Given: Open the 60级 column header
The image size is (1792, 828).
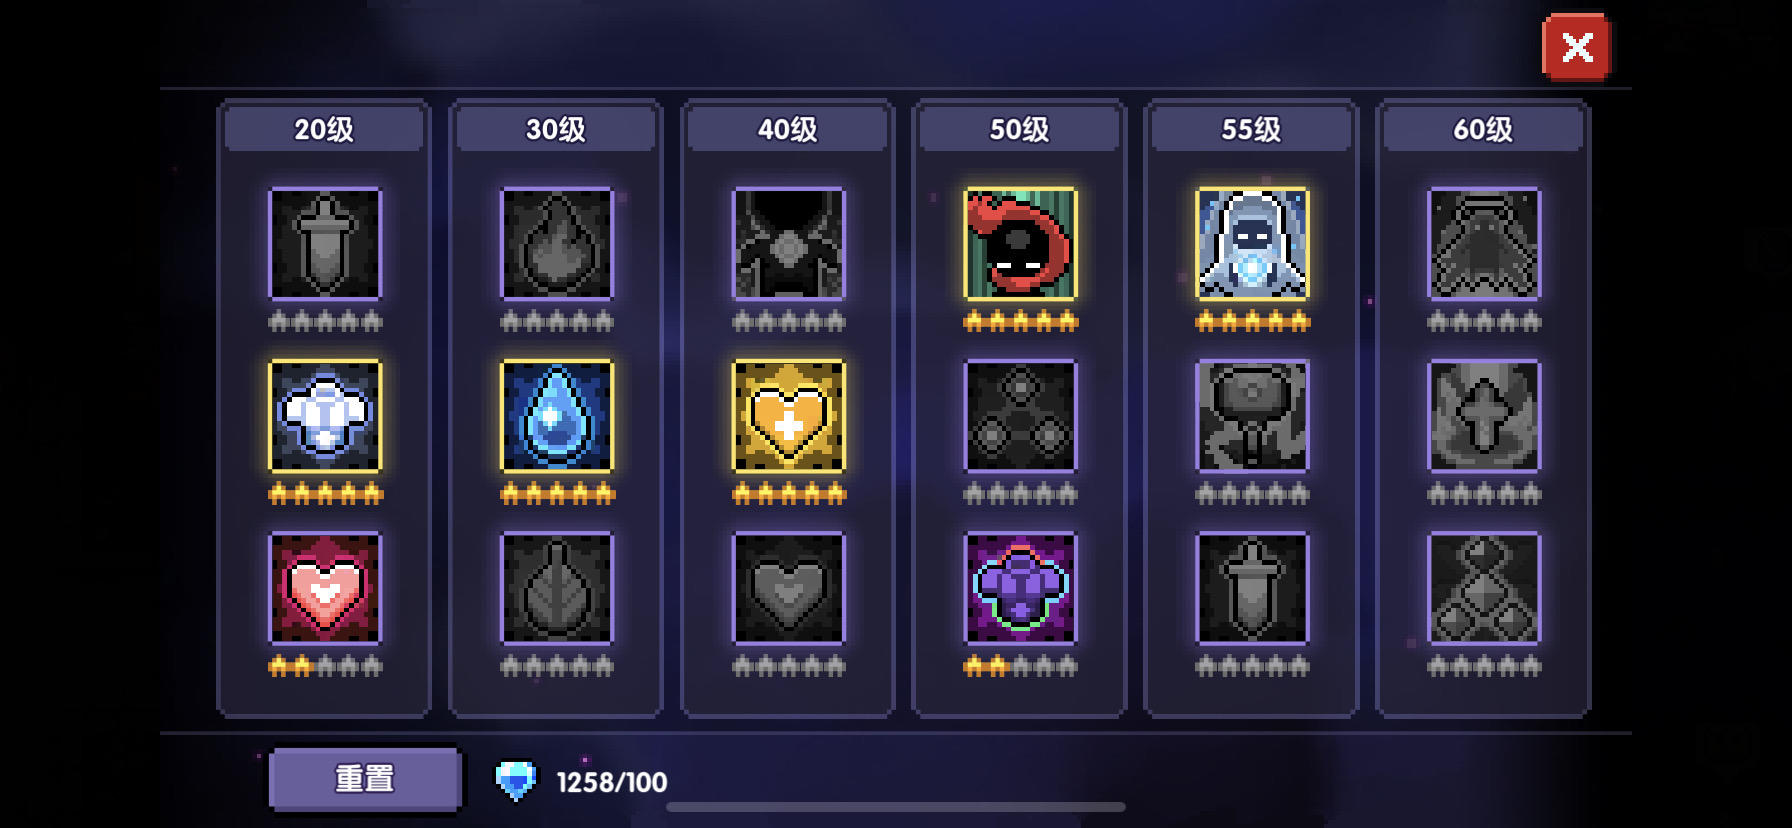Looking at the screenshot, I should point(1483,129).
